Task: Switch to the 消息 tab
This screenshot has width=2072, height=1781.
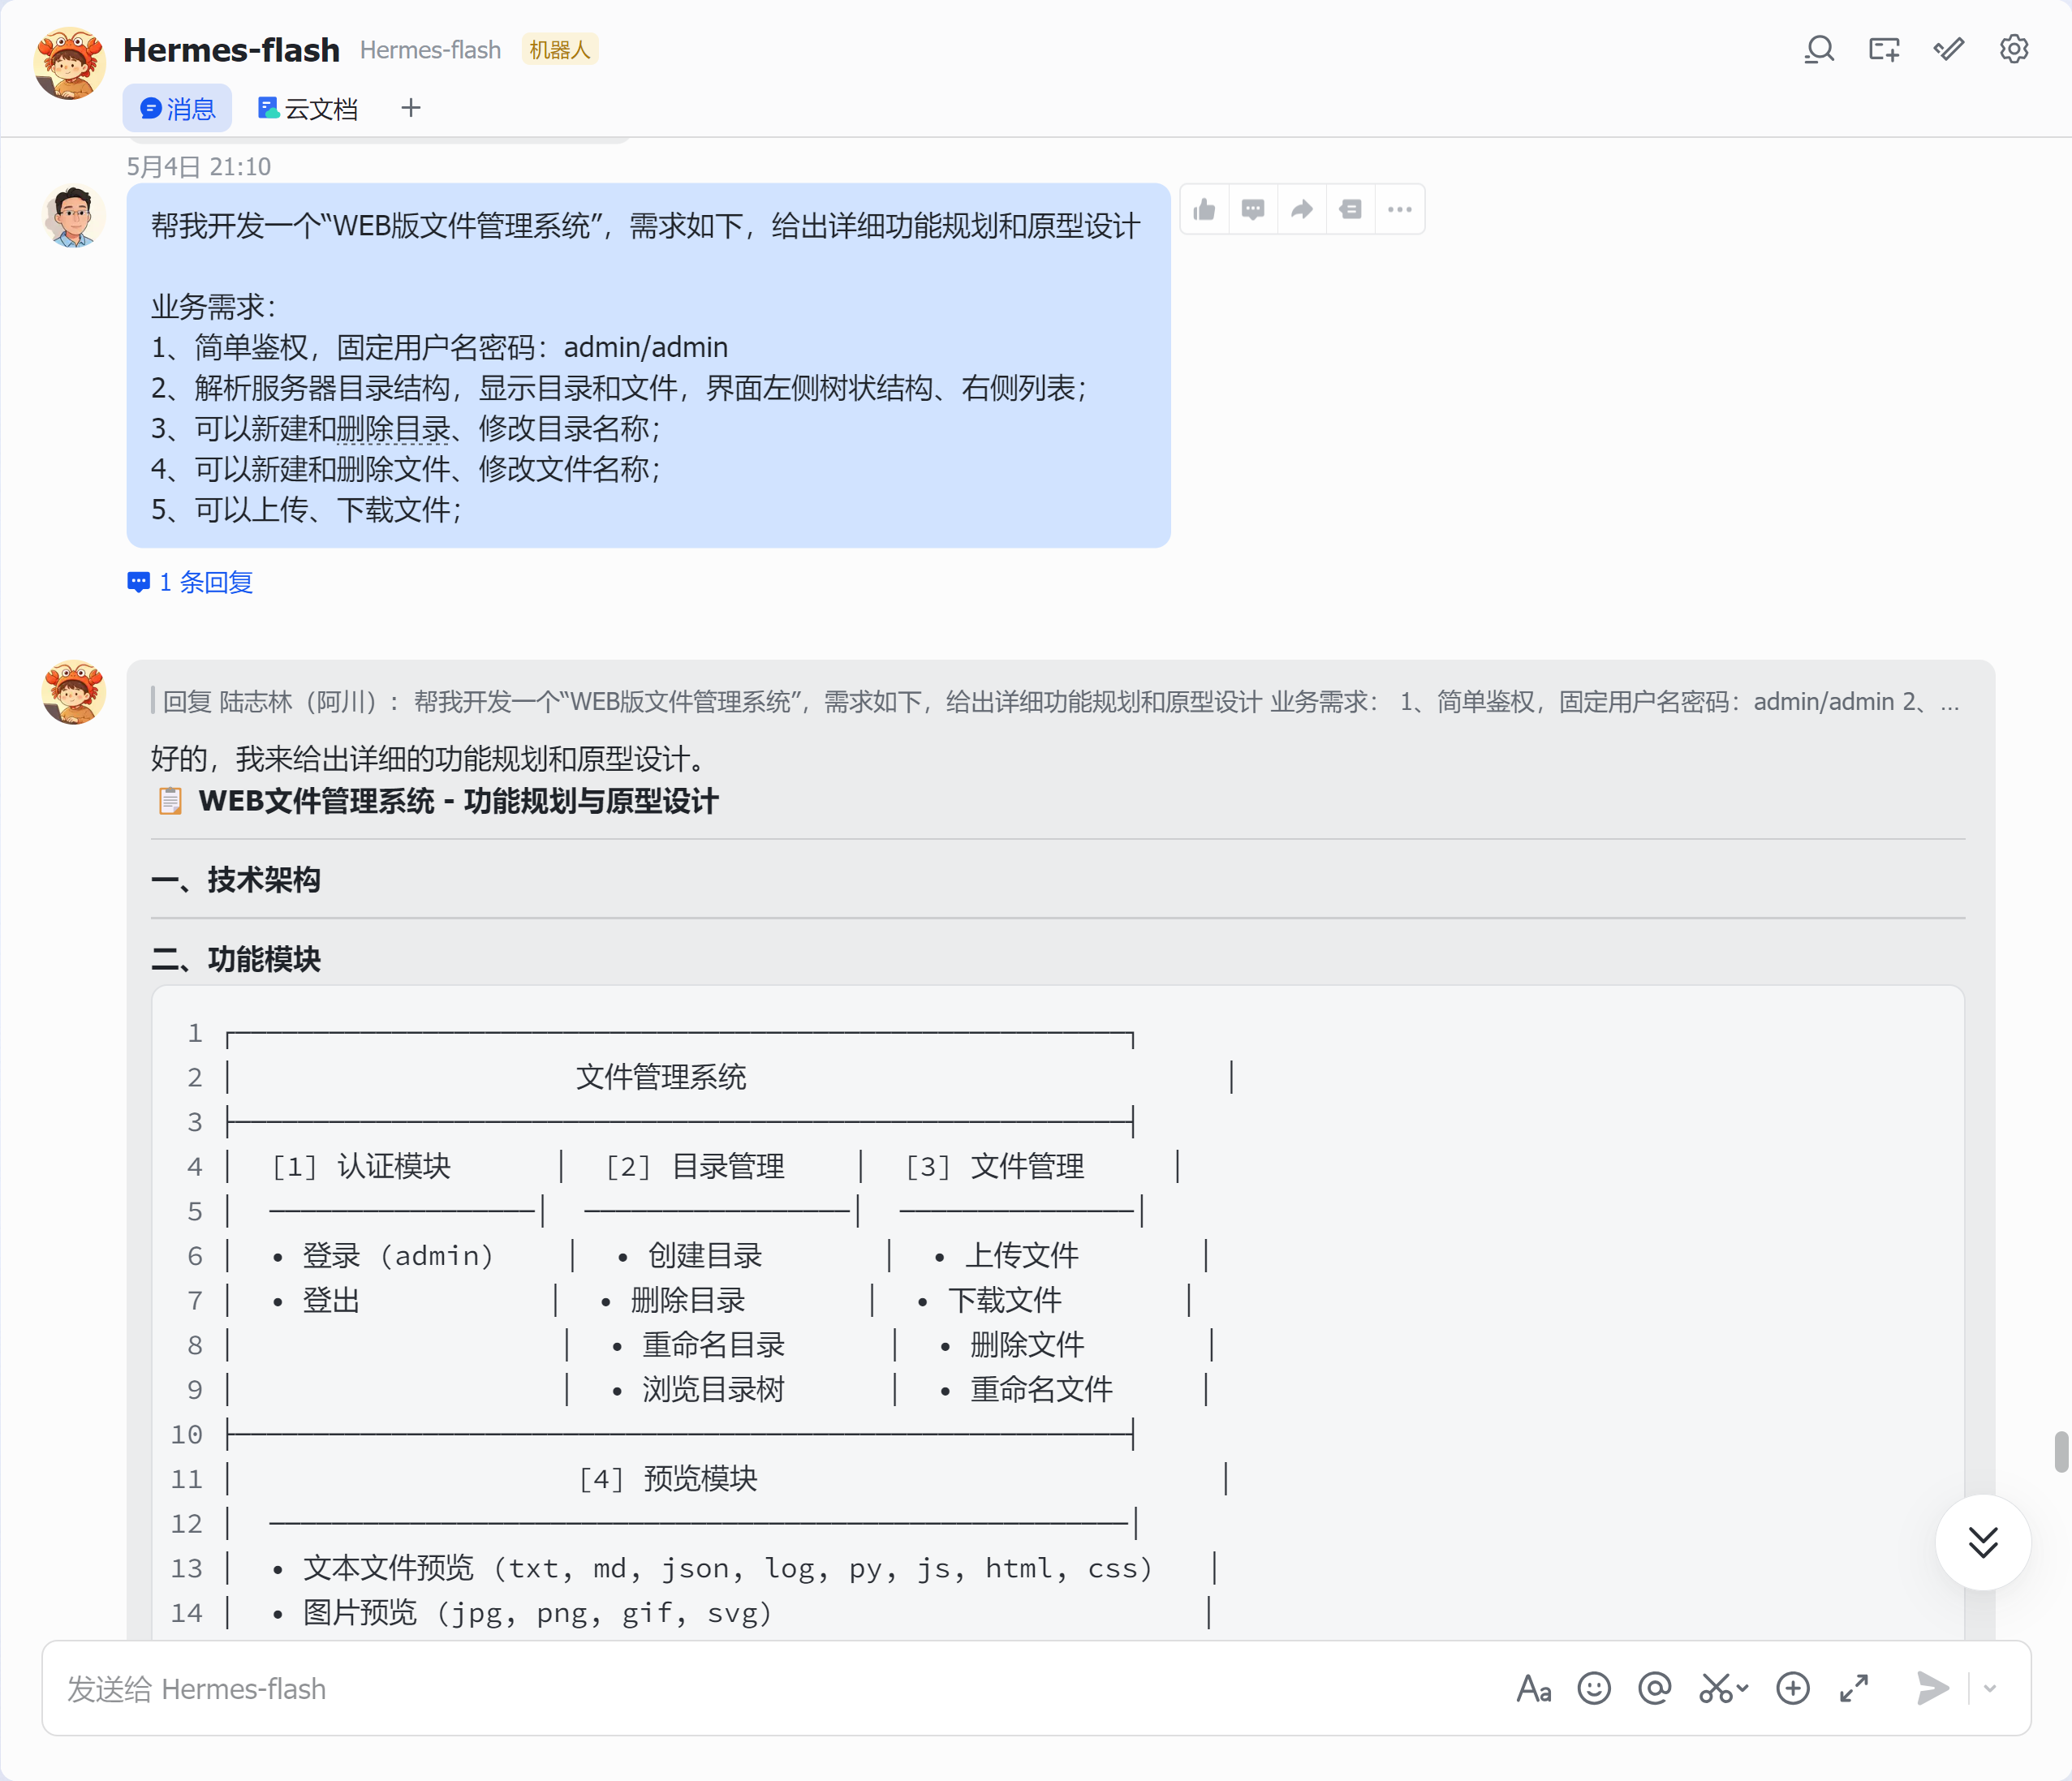Action: click(x=177, y=108)
